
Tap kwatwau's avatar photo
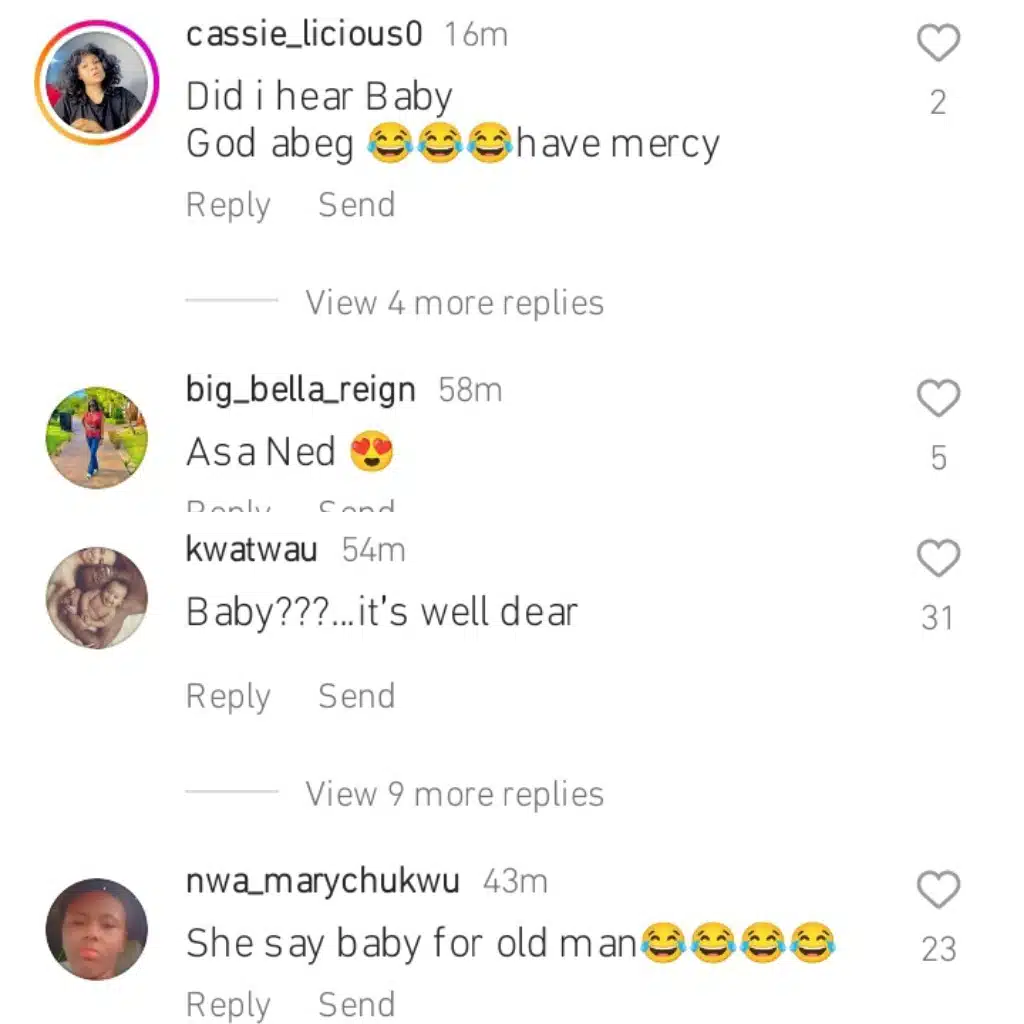(x=97, y=597)
